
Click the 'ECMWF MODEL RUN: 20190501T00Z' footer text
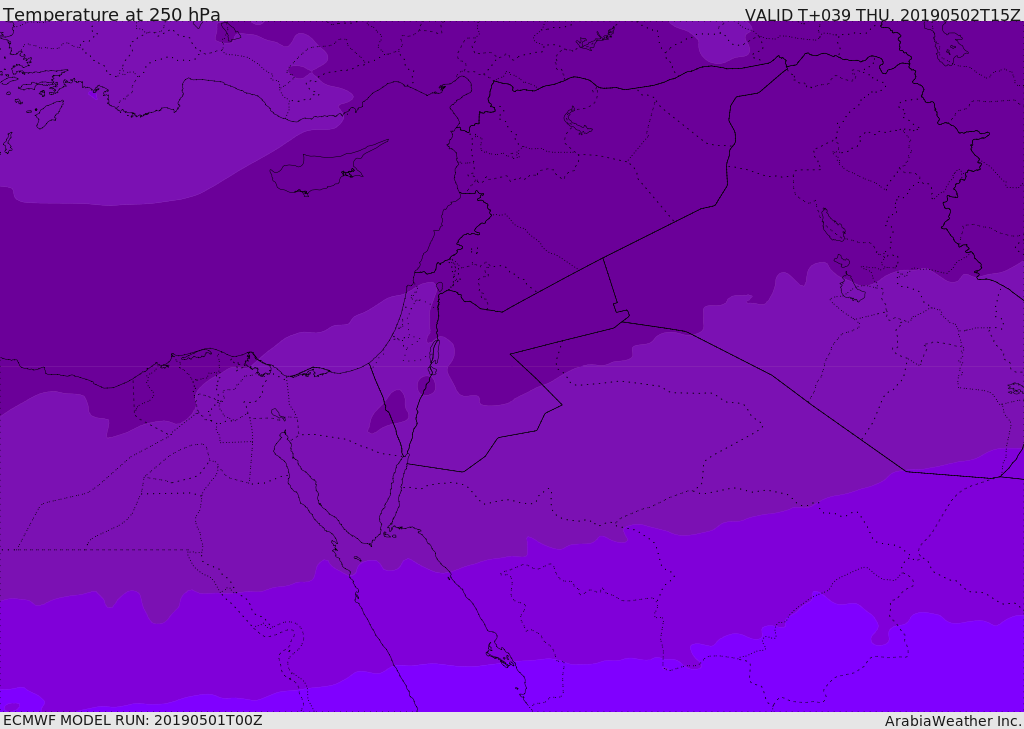(133, 720)
